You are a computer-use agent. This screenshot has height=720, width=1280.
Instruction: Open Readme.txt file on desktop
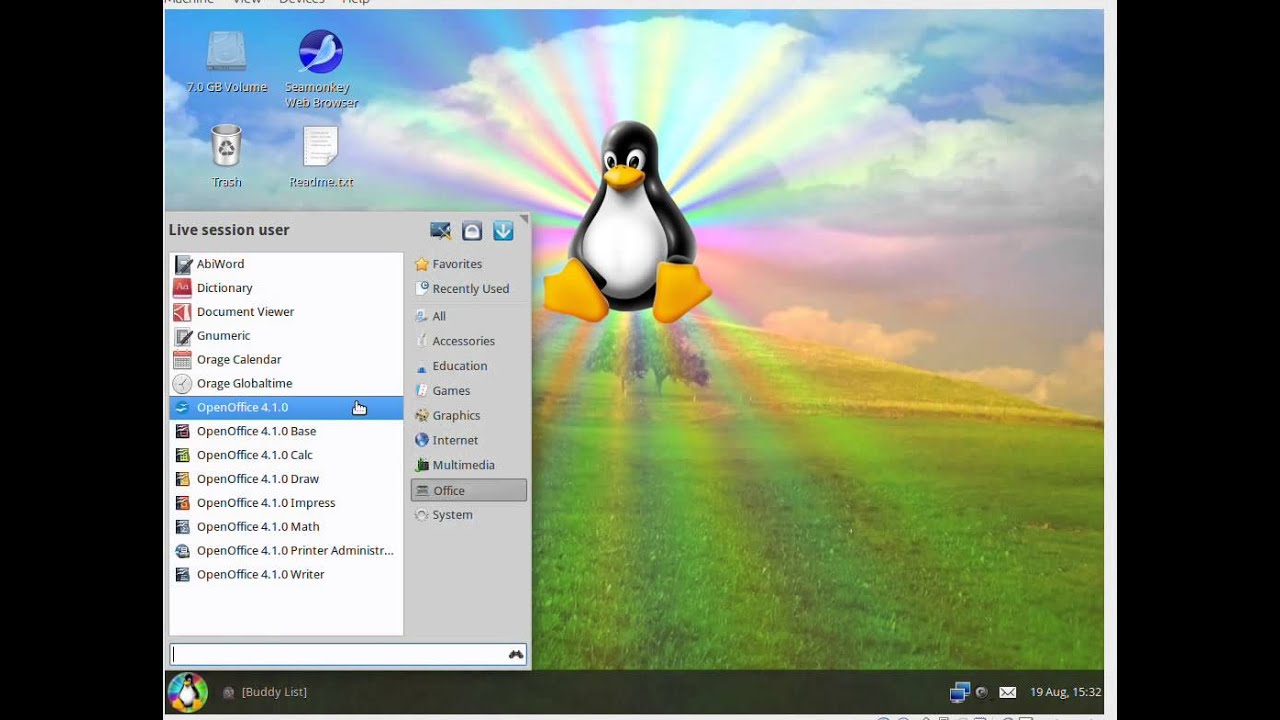[x=321, y=157]
